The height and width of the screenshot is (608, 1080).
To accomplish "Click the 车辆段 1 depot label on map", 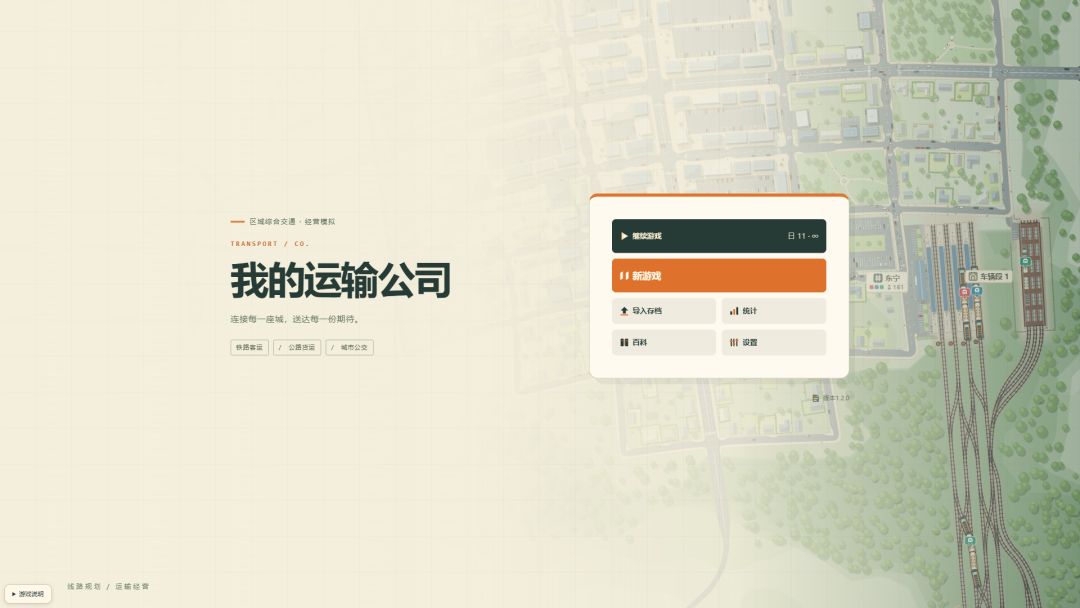I will pyautogui.click(x=988, y=276).
